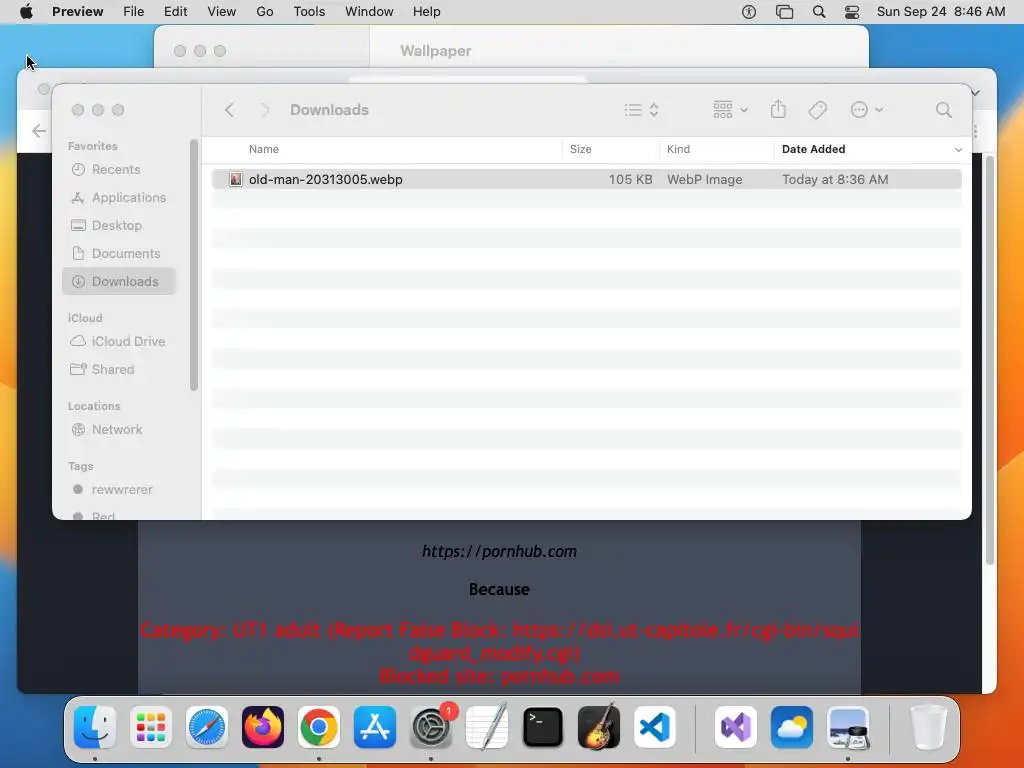Sort by the Name column header
1024x768 pixels.
point(263,149)
